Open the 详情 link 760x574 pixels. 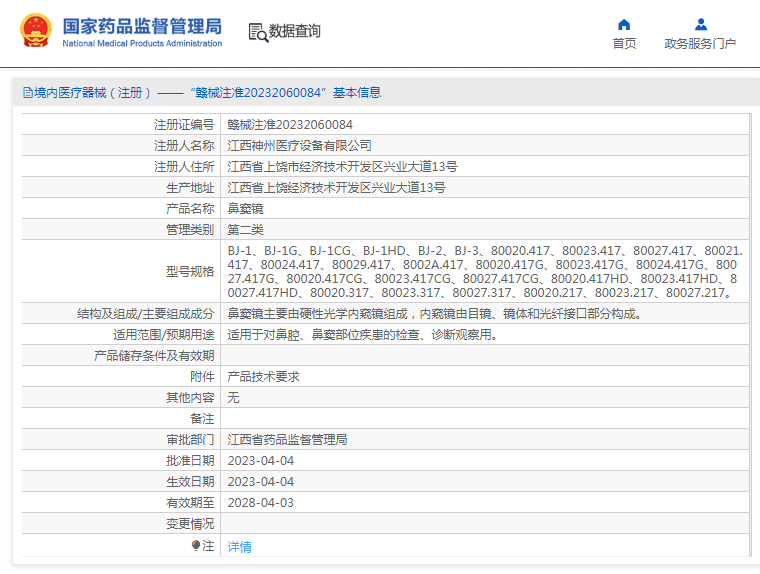pos(239,547)
